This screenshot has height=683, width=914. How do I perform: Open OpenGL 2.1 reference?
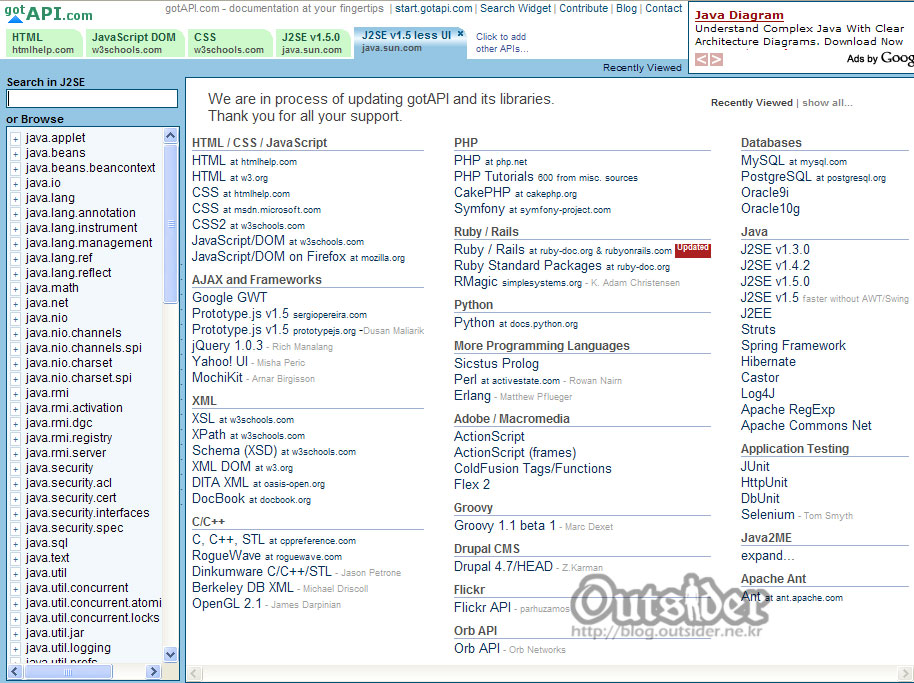pos(227,603)
